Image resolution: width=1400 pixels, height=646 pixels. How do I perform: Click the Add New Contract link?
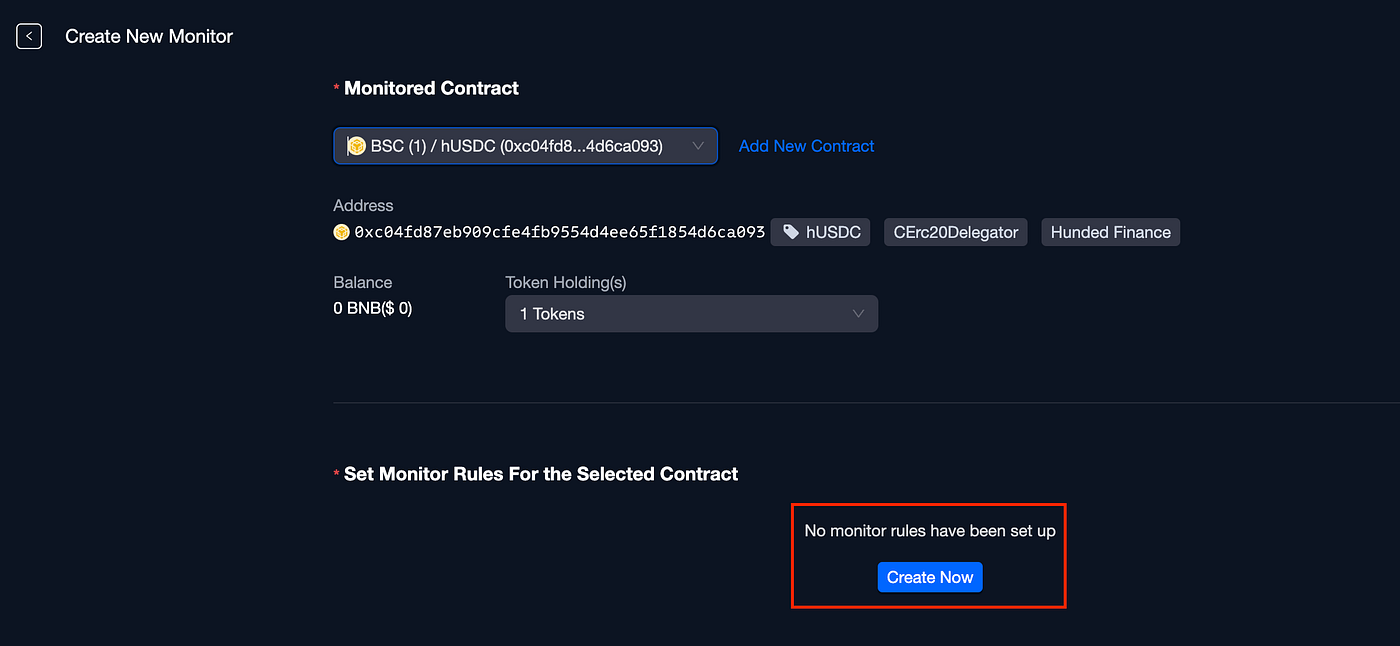806,146
